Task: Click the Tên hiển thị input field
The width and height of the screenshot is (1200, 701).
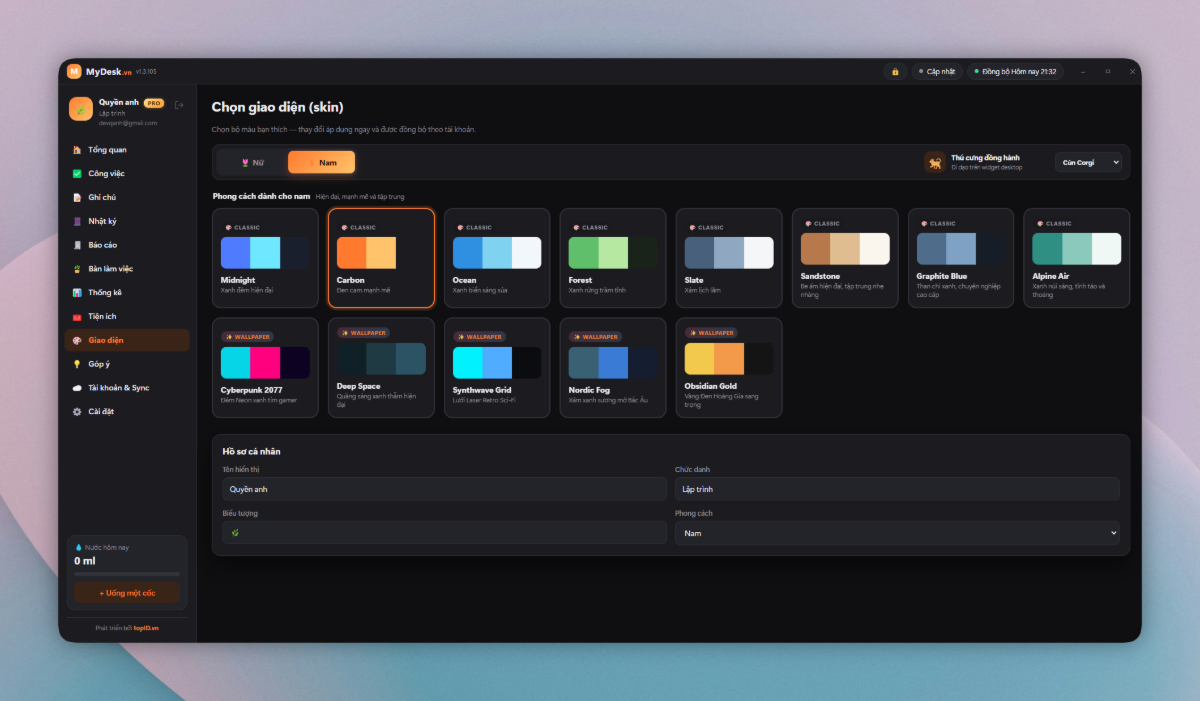Action: coord(444,489)
